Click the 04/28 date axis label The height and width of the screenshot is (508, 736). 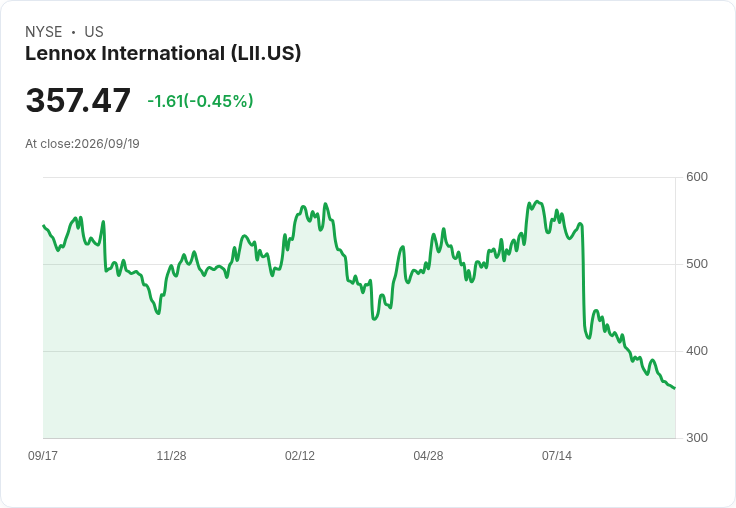tap(428, 455)
